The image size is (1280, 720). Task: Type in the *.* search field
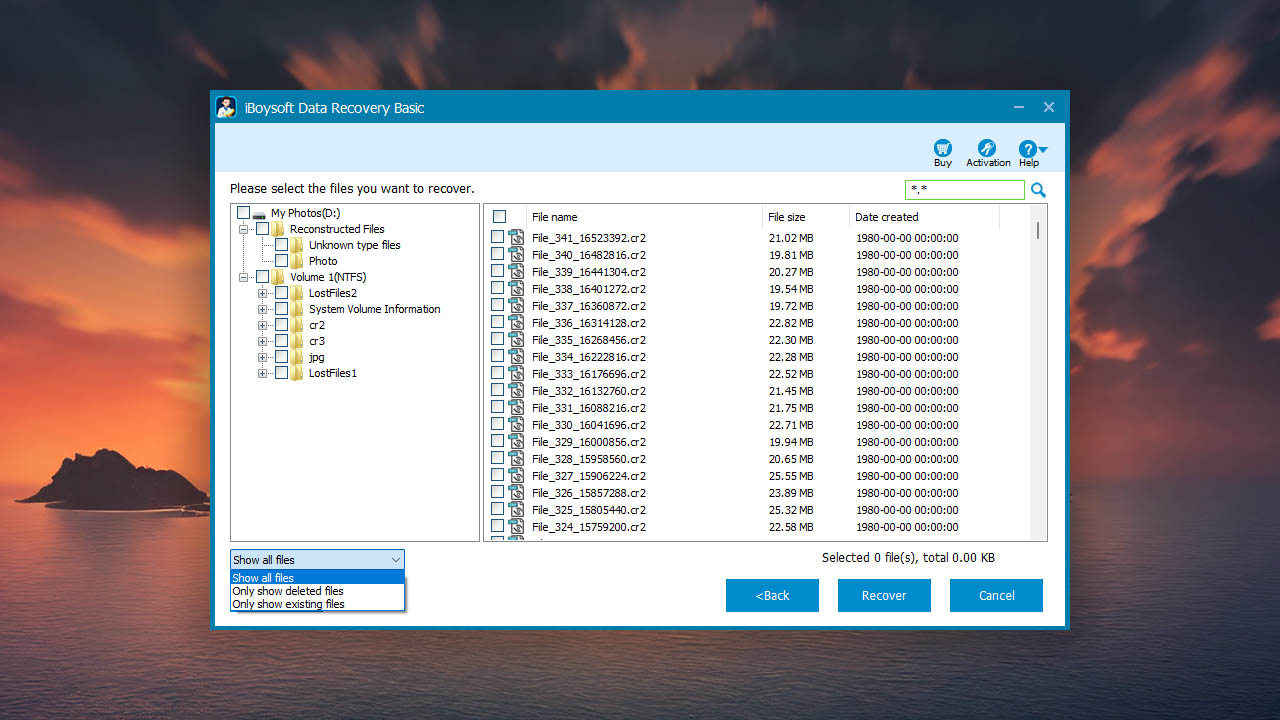coord(963,189)
